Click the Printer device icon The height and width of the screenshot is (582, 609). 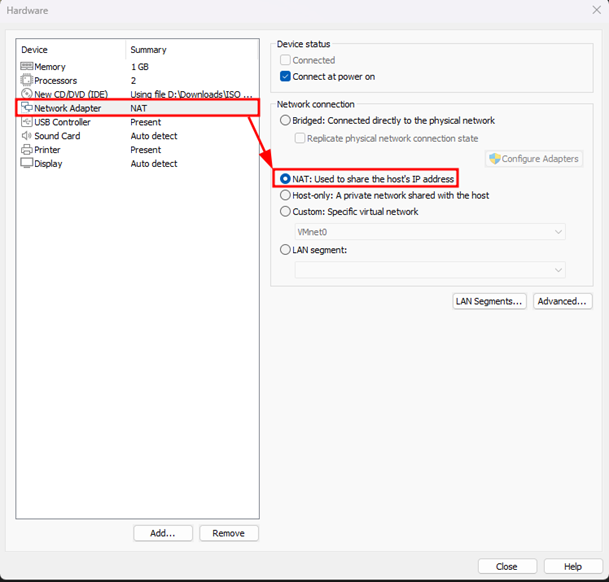pyautogui.click(x=27, y=150)
